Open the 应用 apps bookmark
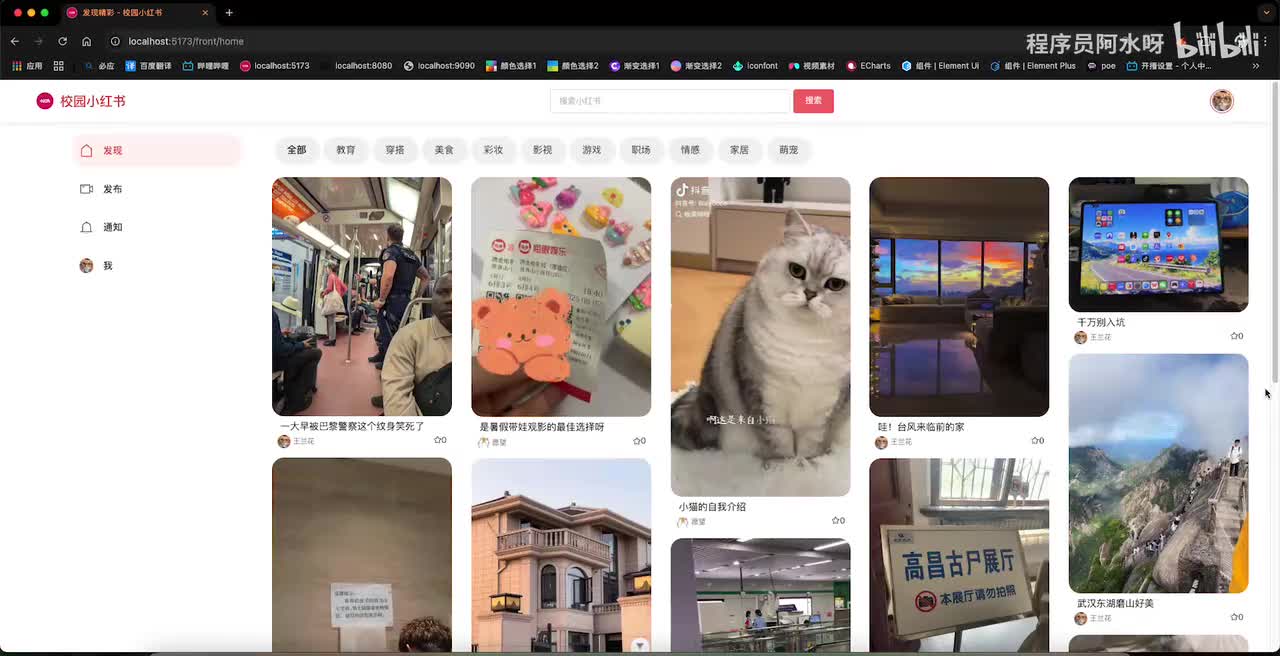 coord(27,66)
